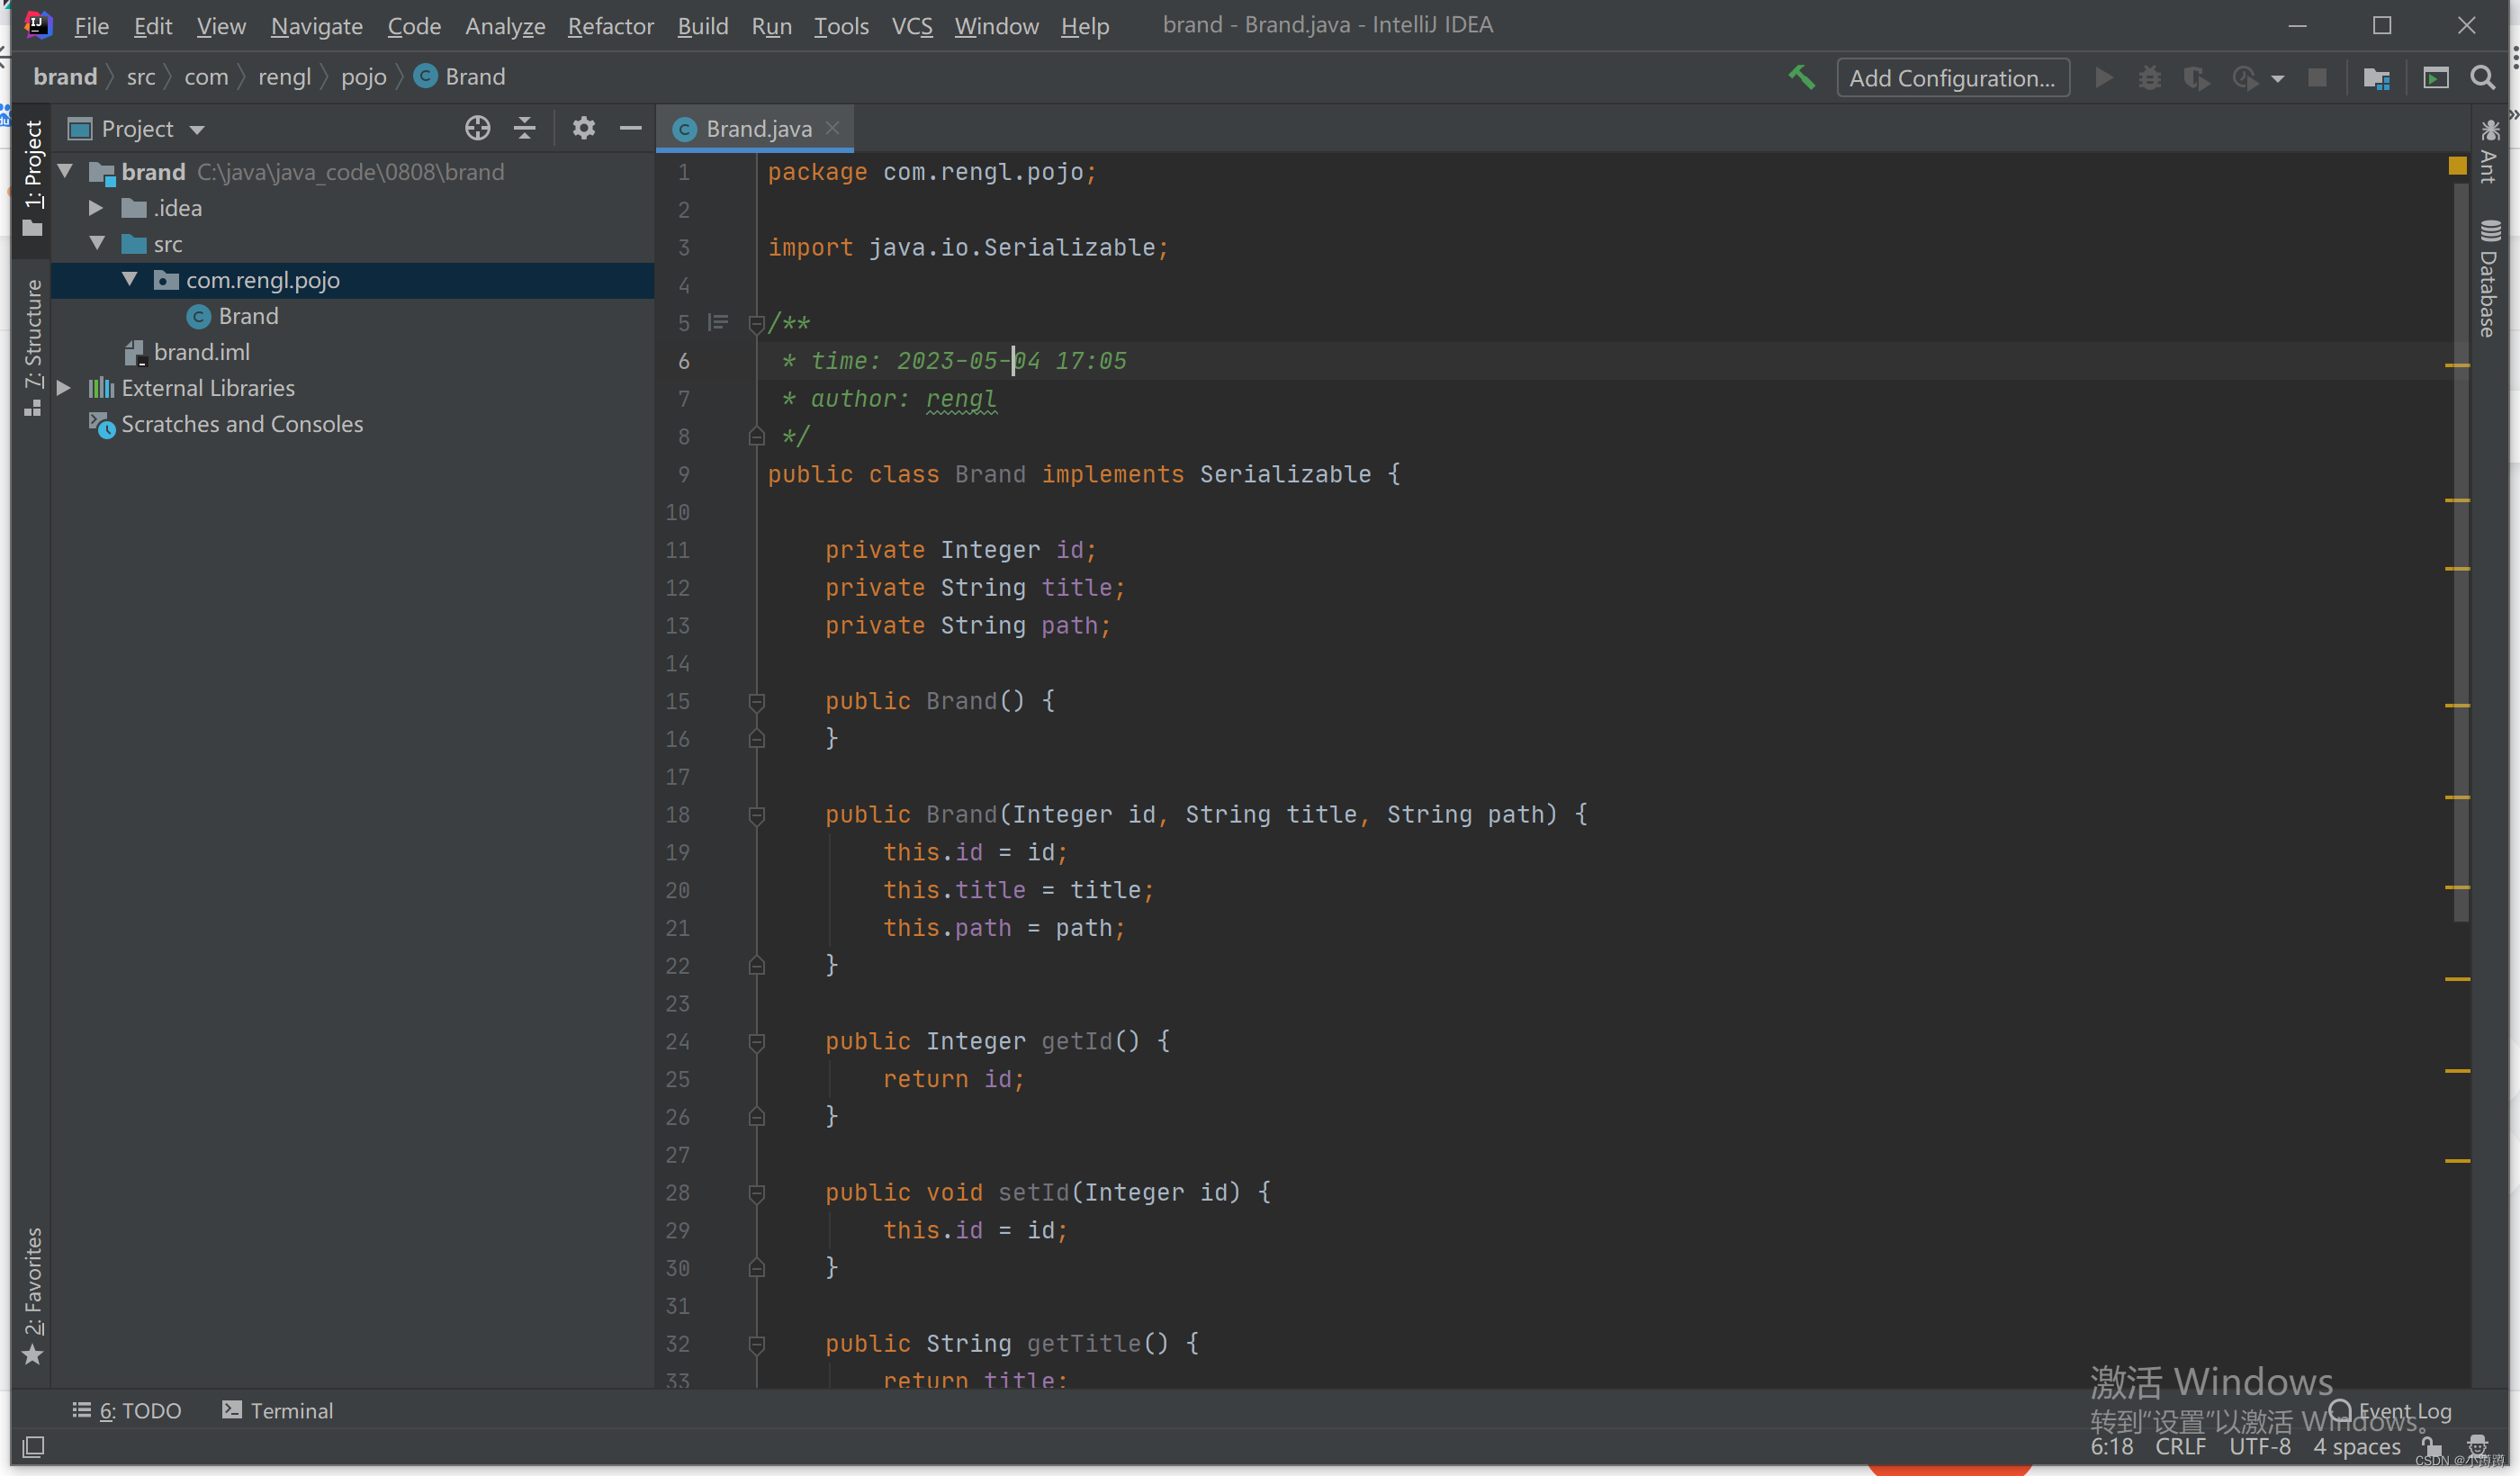Open the Database tool window
The height and width of the screenshot is (1476, 2520).
tap(2489, 280)
